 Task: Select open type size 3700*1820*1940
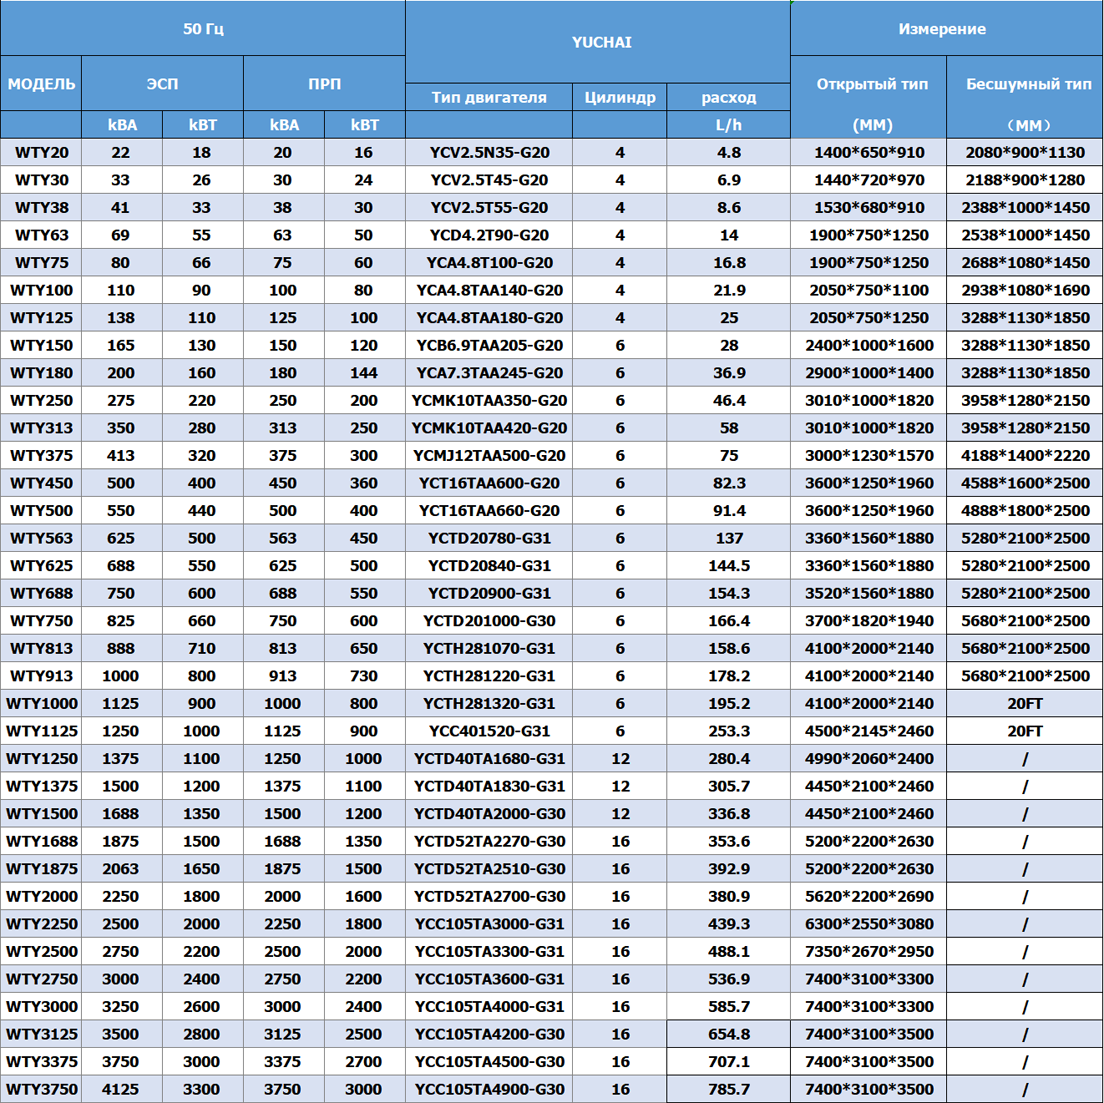tap(869, 621)
